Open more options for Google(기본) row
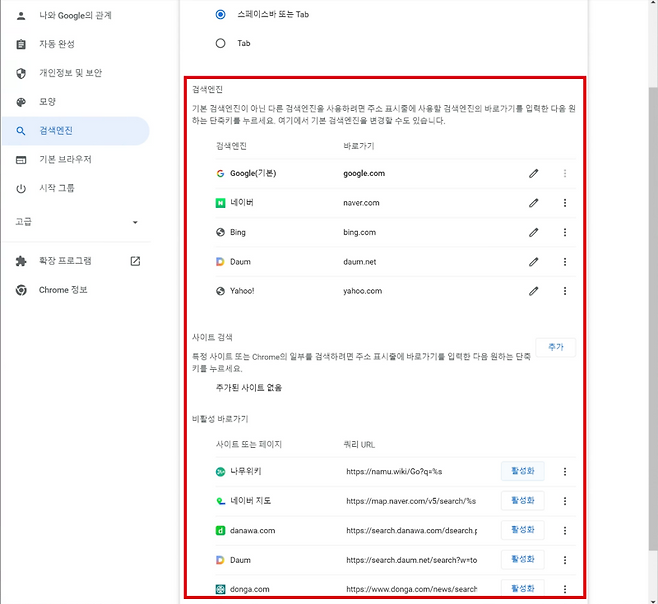658x604 pixels. pyautogui.click(x=565, y=173)
